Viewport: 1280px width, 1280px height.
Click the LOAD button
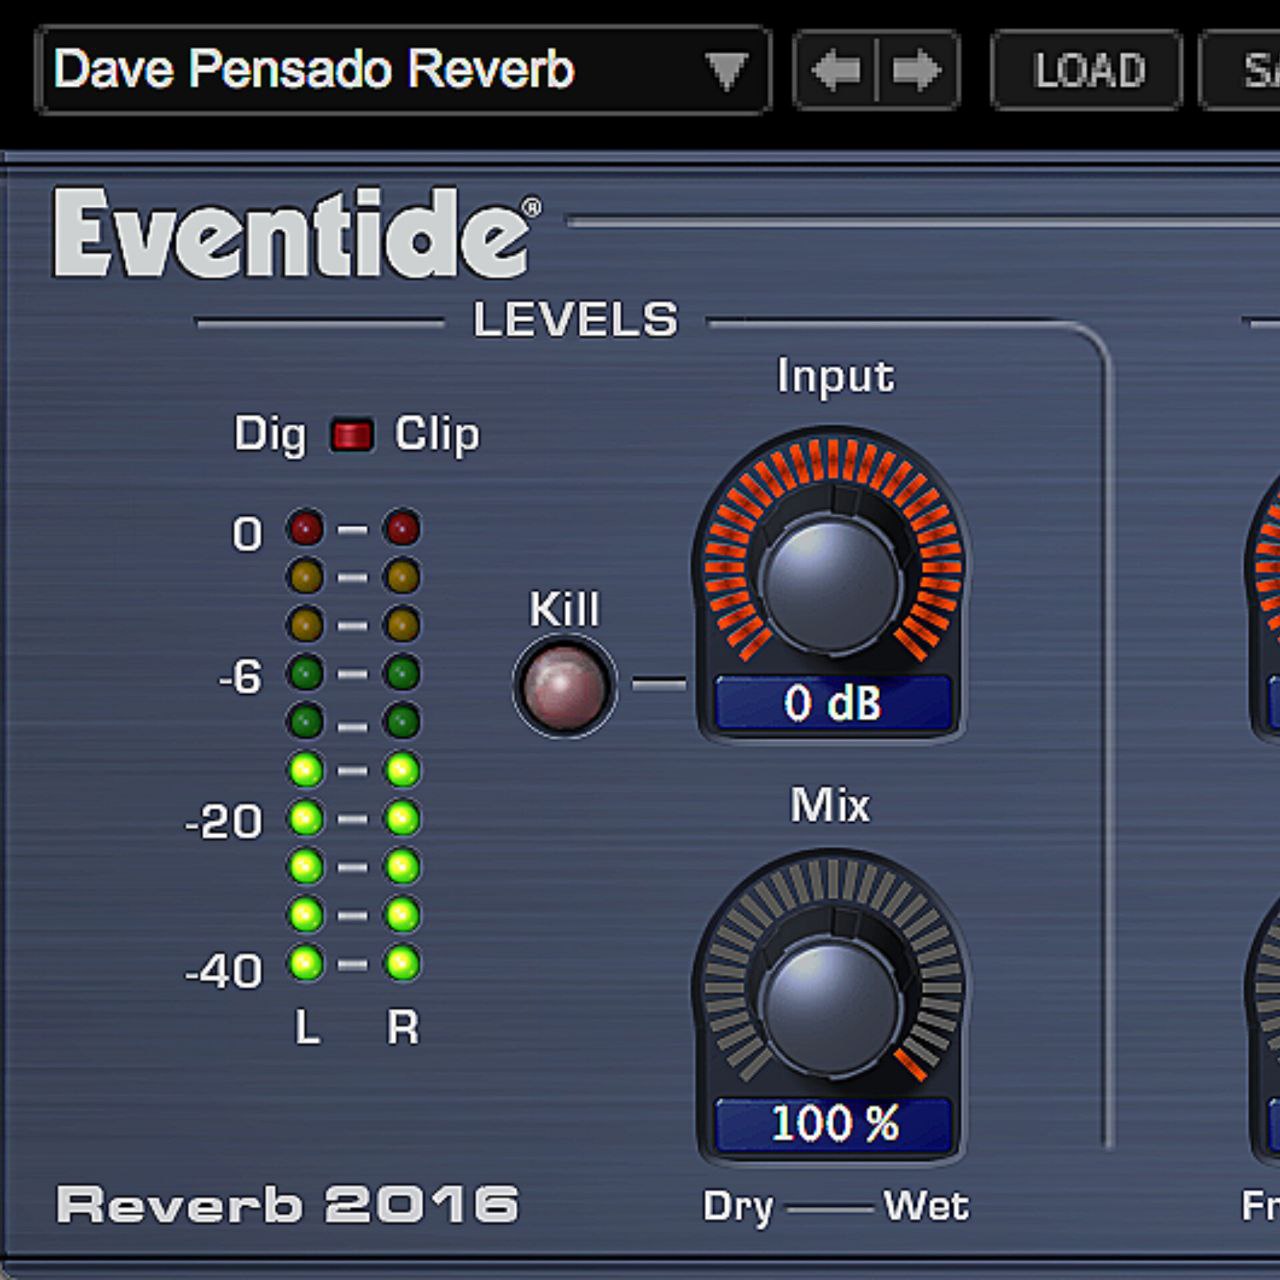click(1088, 71)
